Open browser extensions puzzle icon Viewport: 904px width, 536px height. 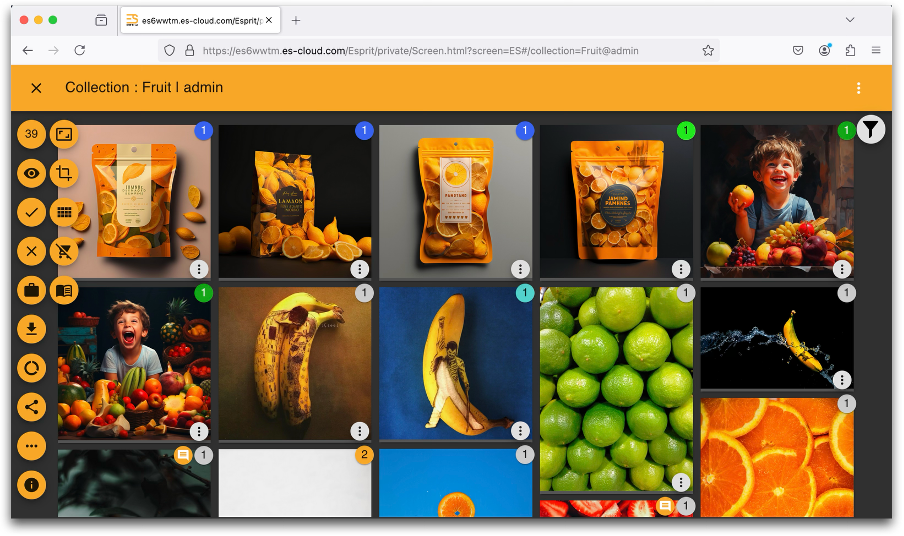pyautogui.click(x=850, y=51)
